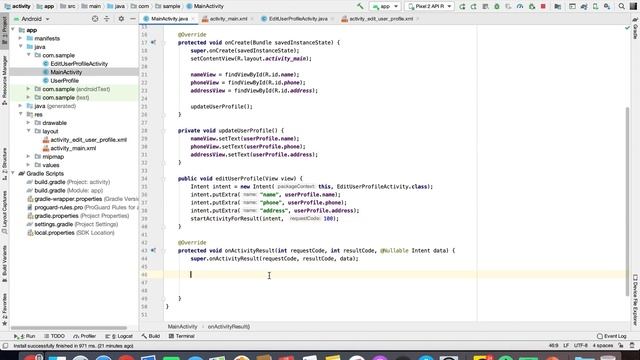Open the AVD Manager icon
The height and width of the screenshot is (360, 640).
point(596,7)
